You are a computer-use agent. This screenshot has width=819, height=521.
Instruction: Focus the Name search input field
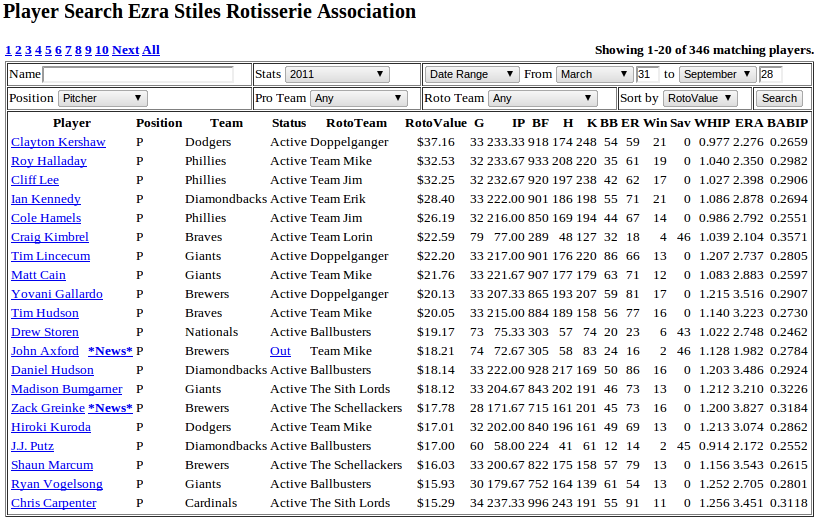pos(138,74)
